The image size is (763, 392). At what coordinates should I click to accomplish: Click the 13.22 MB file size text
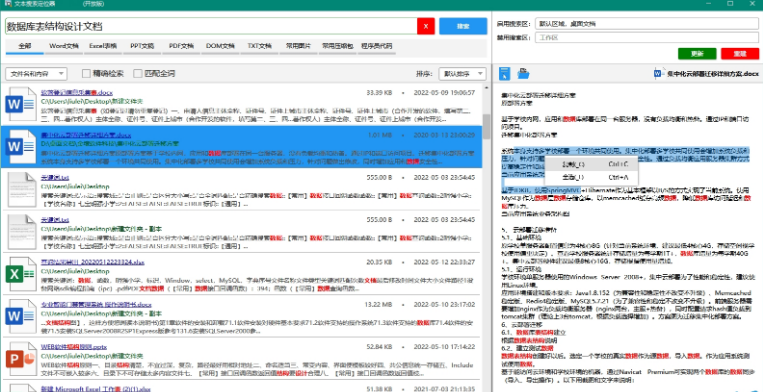[x=379, y=304]
